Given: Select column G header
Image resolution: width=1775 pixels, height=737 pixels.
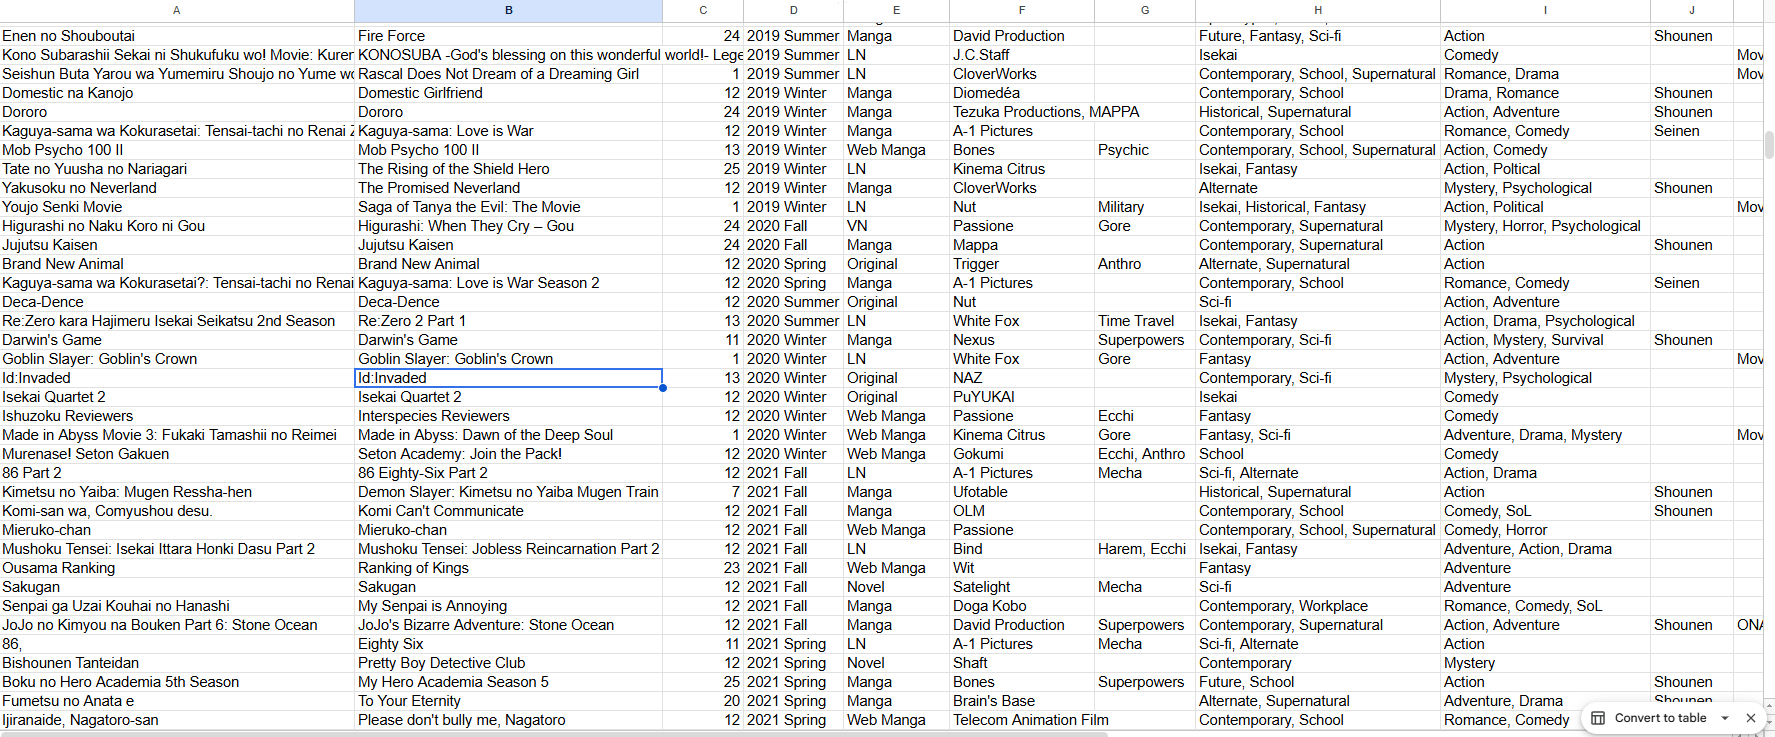Looking at the screenshot, I should [x=1145, y=10].
